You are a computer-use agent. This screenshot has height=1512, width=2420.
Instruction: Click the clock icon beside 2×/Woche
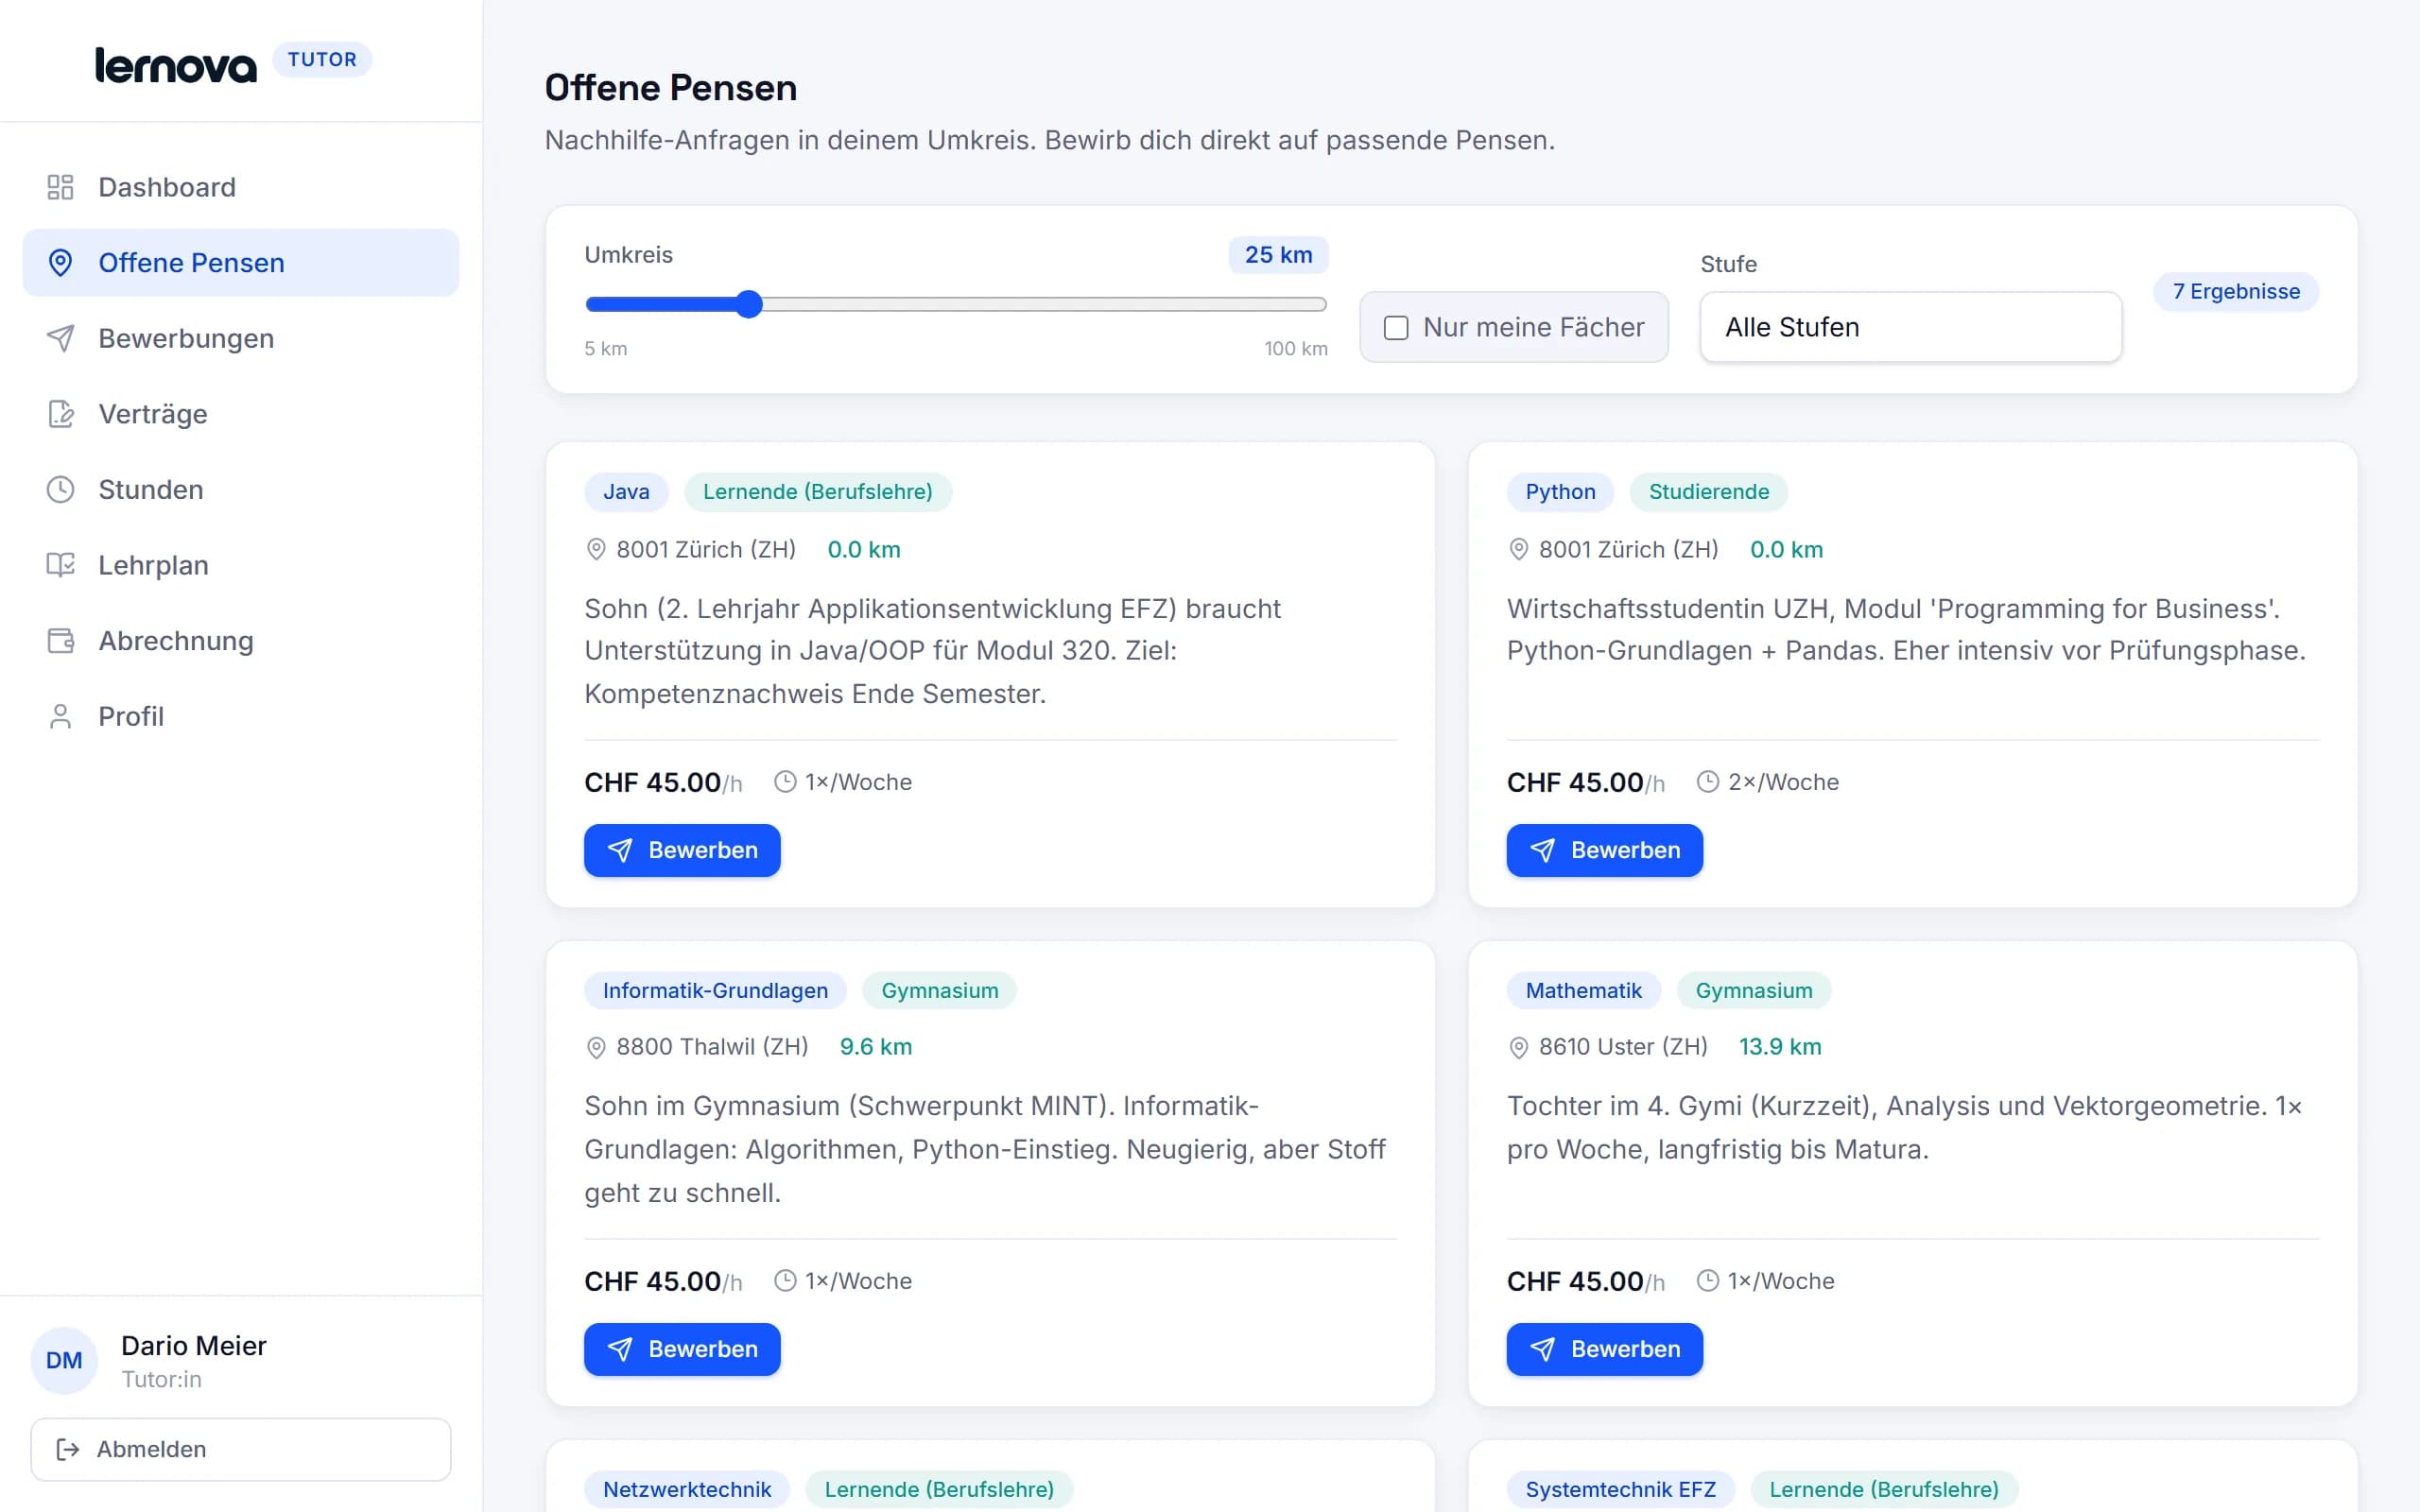(1708, 782)
